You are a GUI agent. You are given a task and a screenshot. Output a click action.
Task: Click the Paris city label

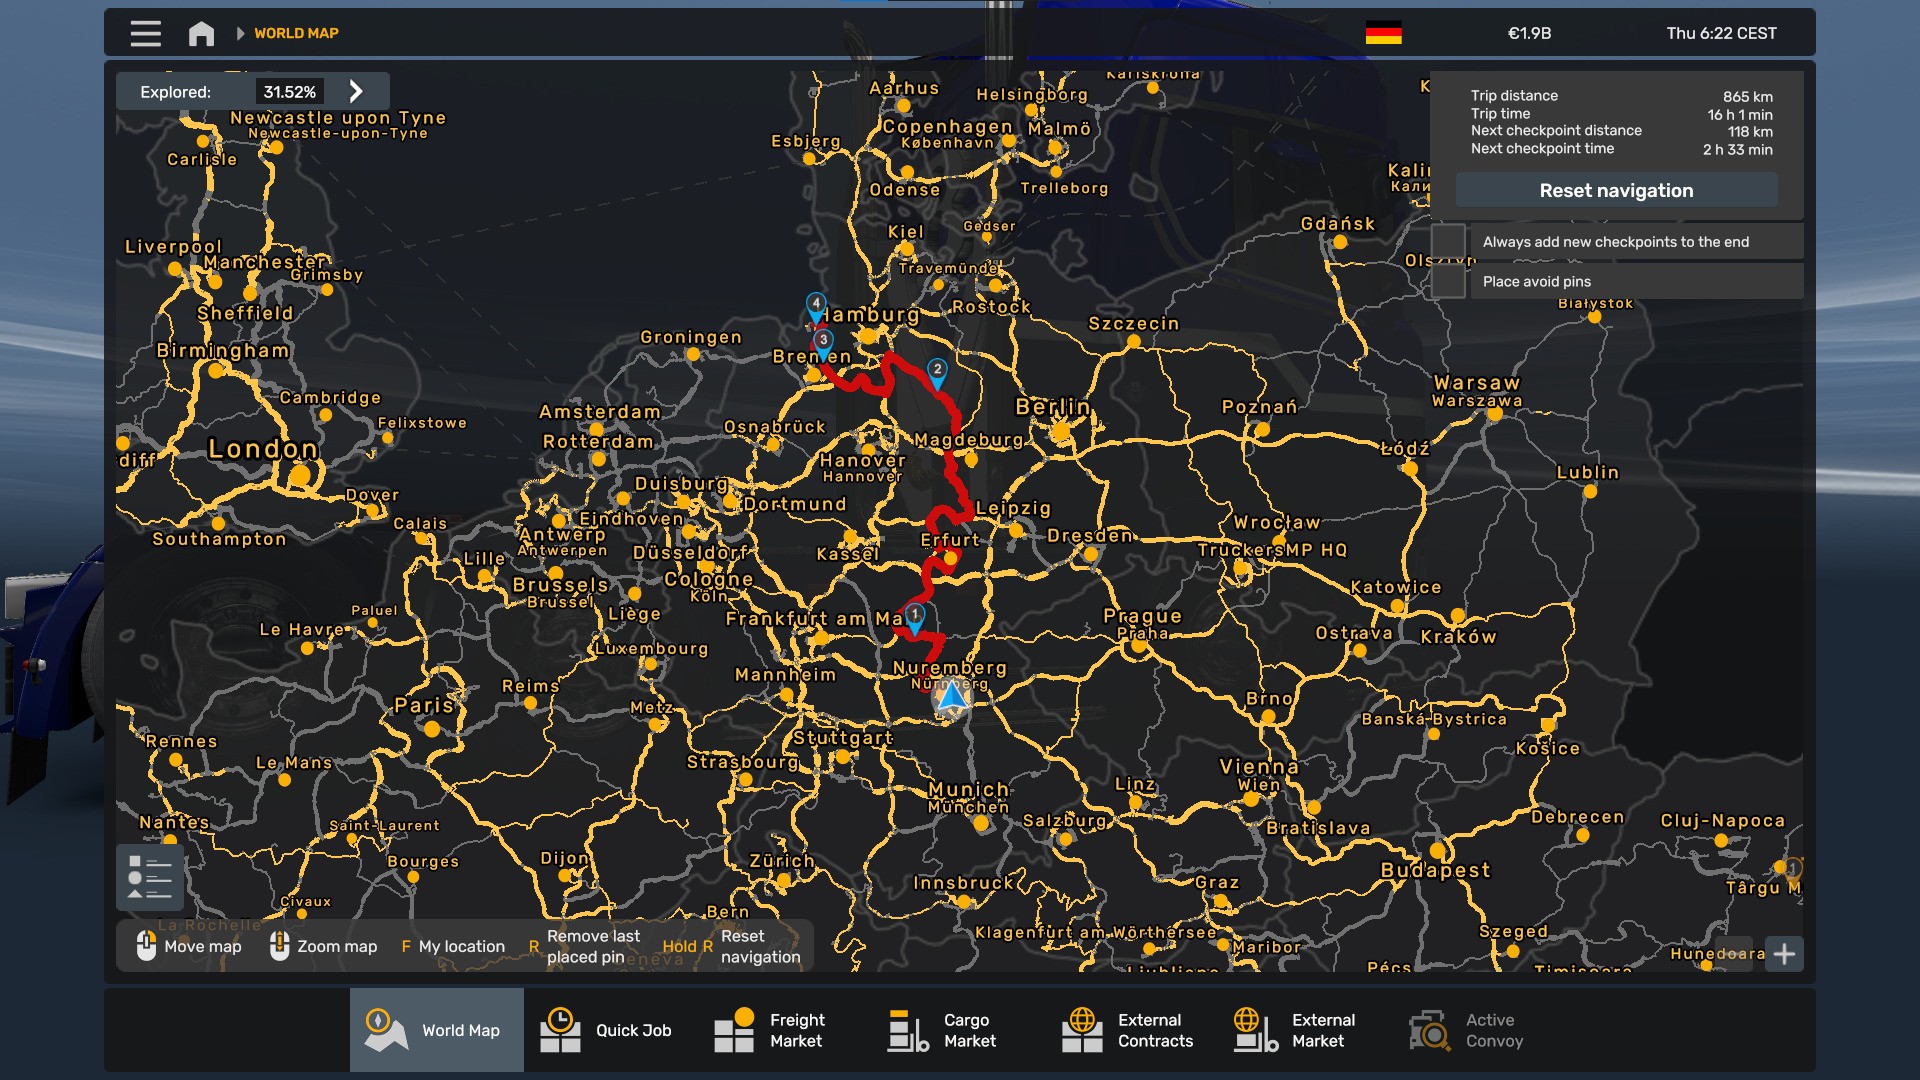point(424,705)
